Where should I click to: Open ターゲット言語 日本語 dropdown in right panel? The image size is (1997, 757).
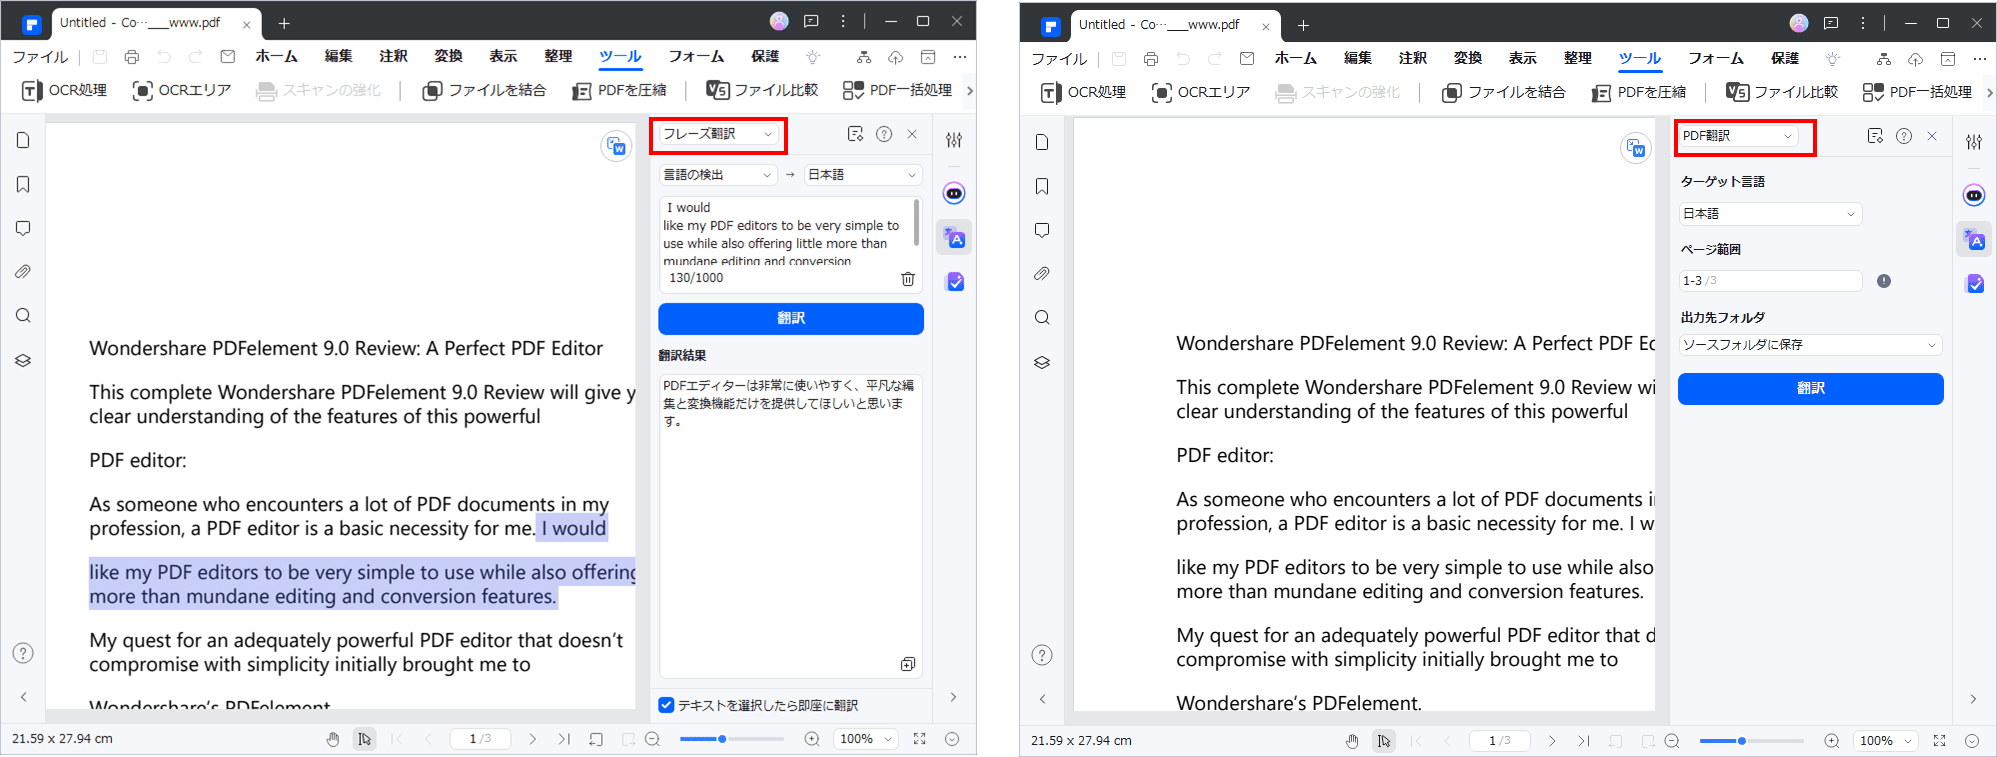1769,213
